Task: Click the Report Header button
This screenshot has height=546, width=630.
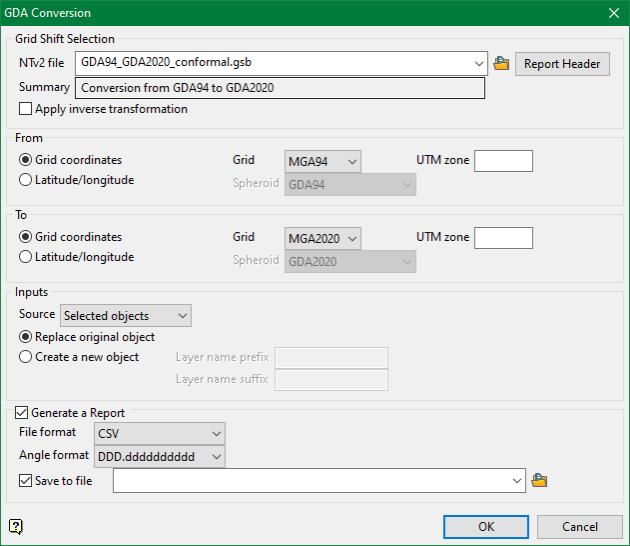Action: [x=562, y=64]
